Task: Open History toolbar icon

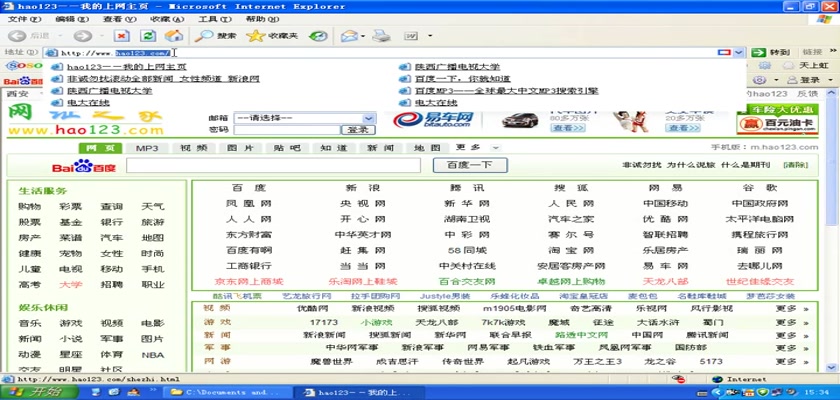Action: click(x=318, y=36)
